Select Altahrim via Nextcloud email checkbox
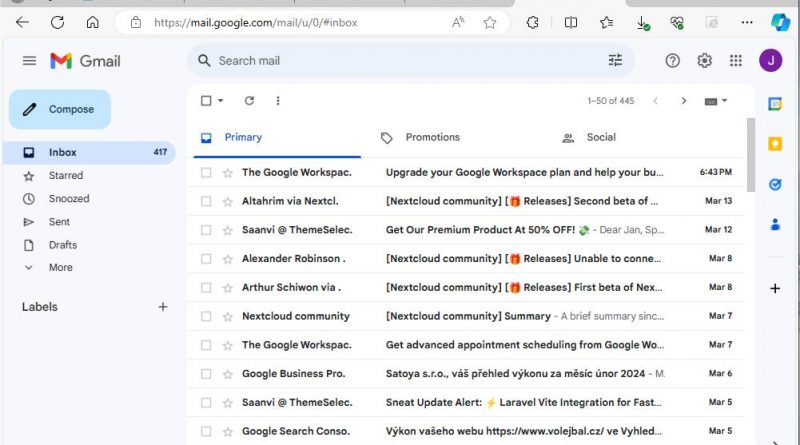The width and height of the screenshot is (800, 445). click(x=206, y=201)
